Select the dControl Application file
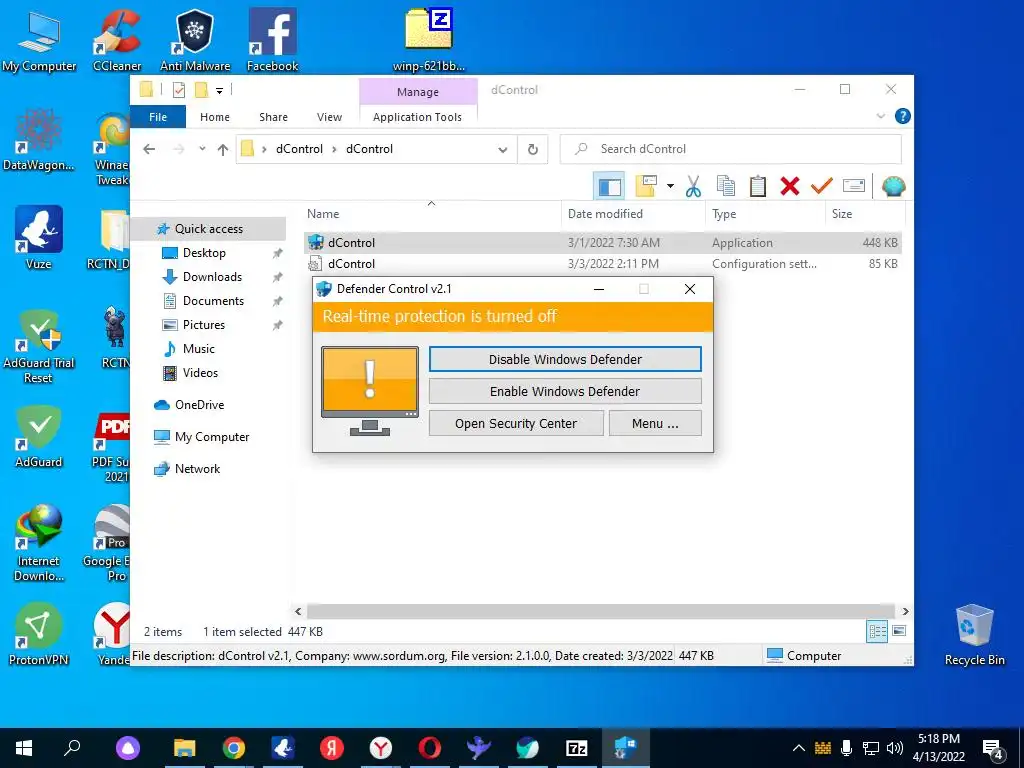Image resolution: width=1024 pixels, height=768 pixels. [602, 242]
